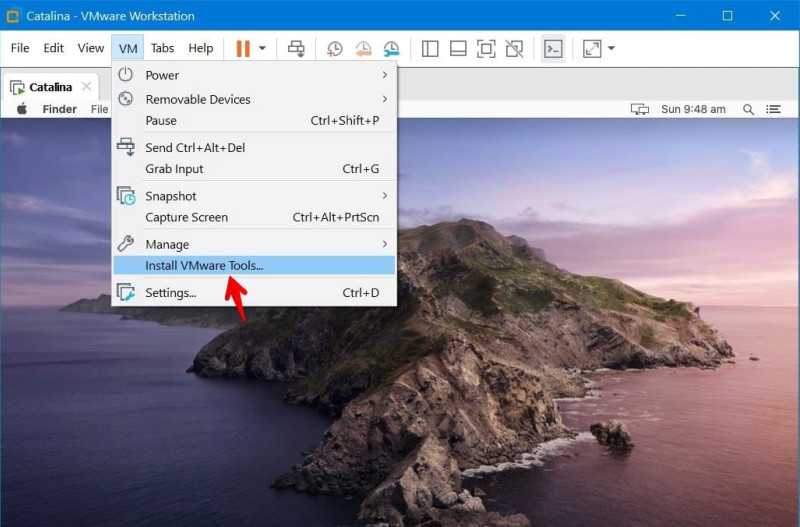Open the Finder menu in macOS menu bar
Screen dimensions: 800x527
59,109
